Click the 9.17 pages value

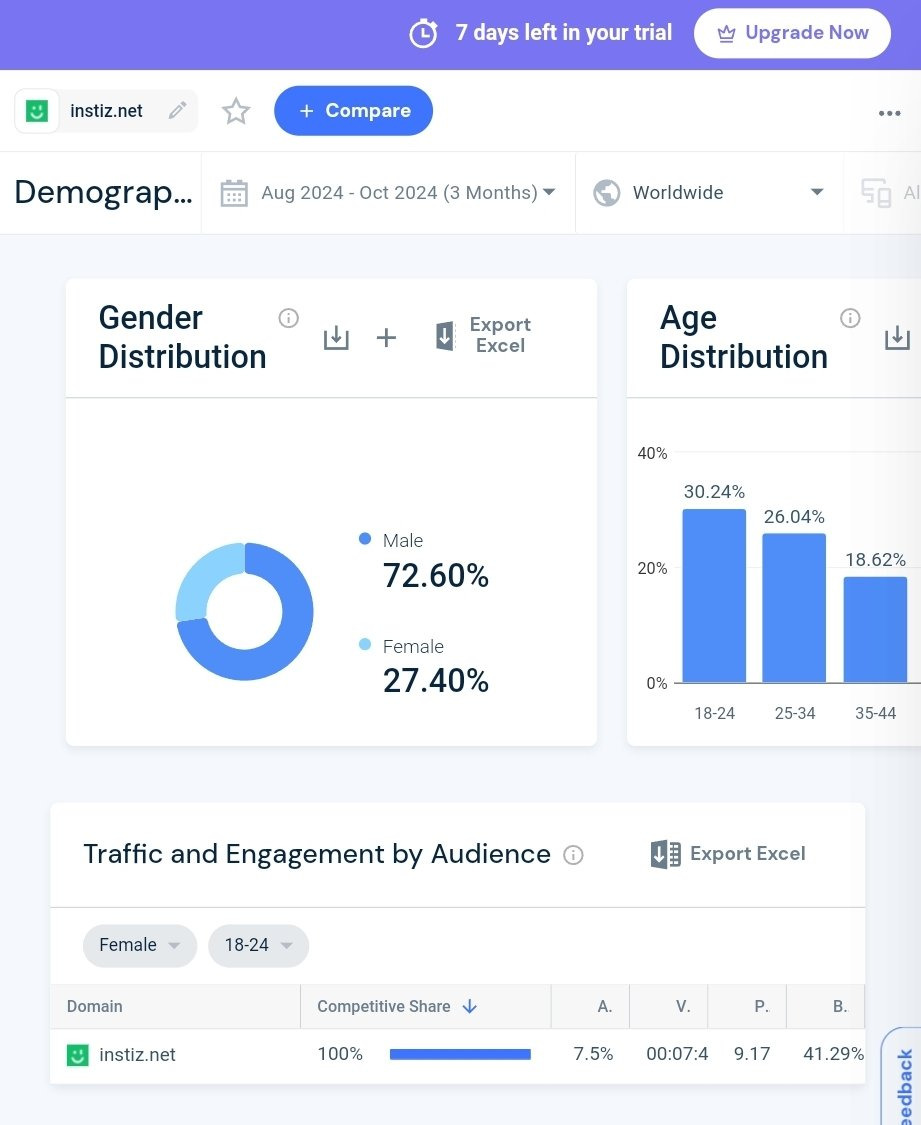click(x=752, y=1054)
